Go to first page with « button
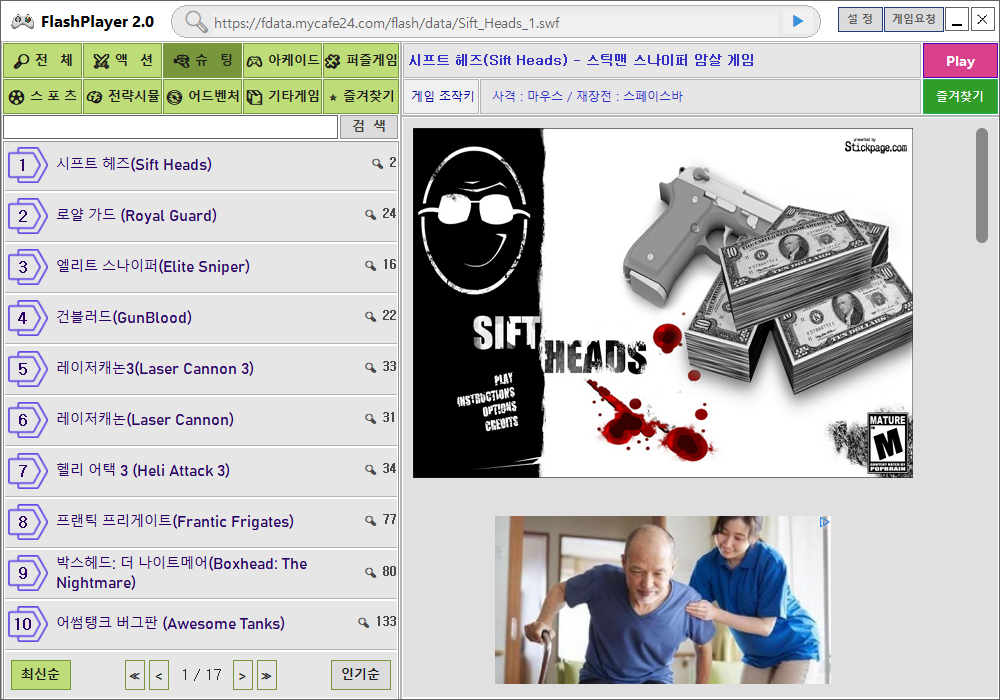The height and width of the screenshot is (700, 1000). click(135, 675)
